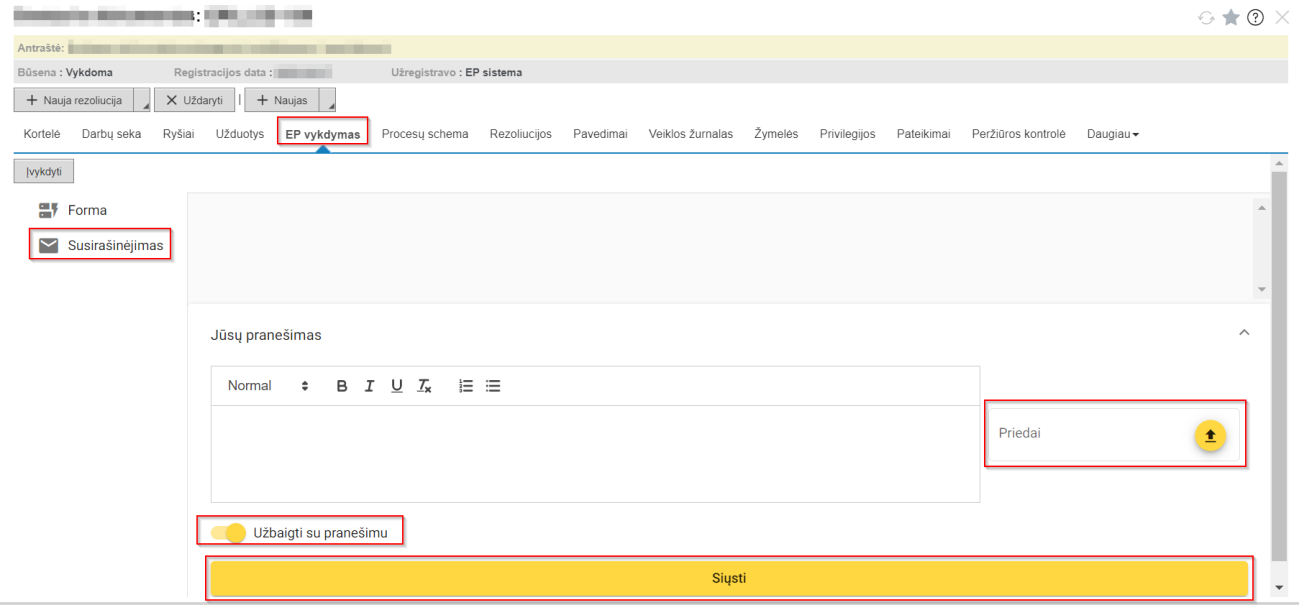
Task: Click the Bold formatting icon
Action: pos(342,386)
